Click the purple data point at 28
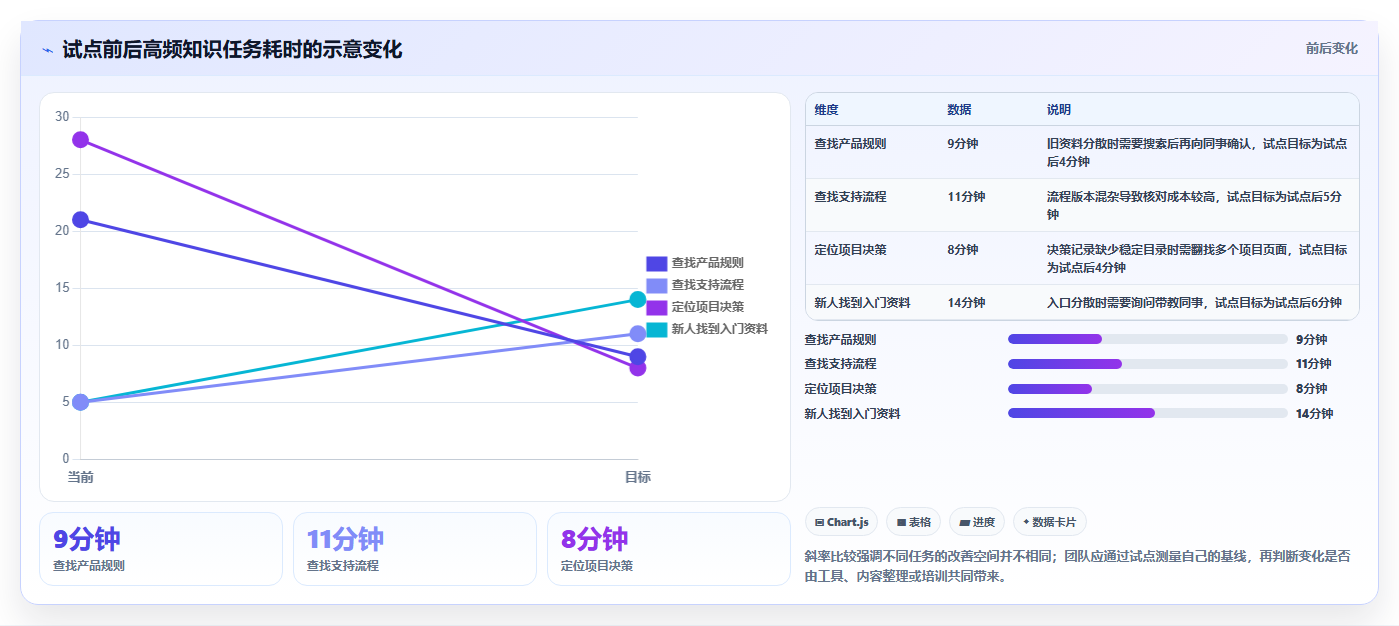The width and height of the screenshot is (1399, 626). pyautogui.click(x=80, y=140)
